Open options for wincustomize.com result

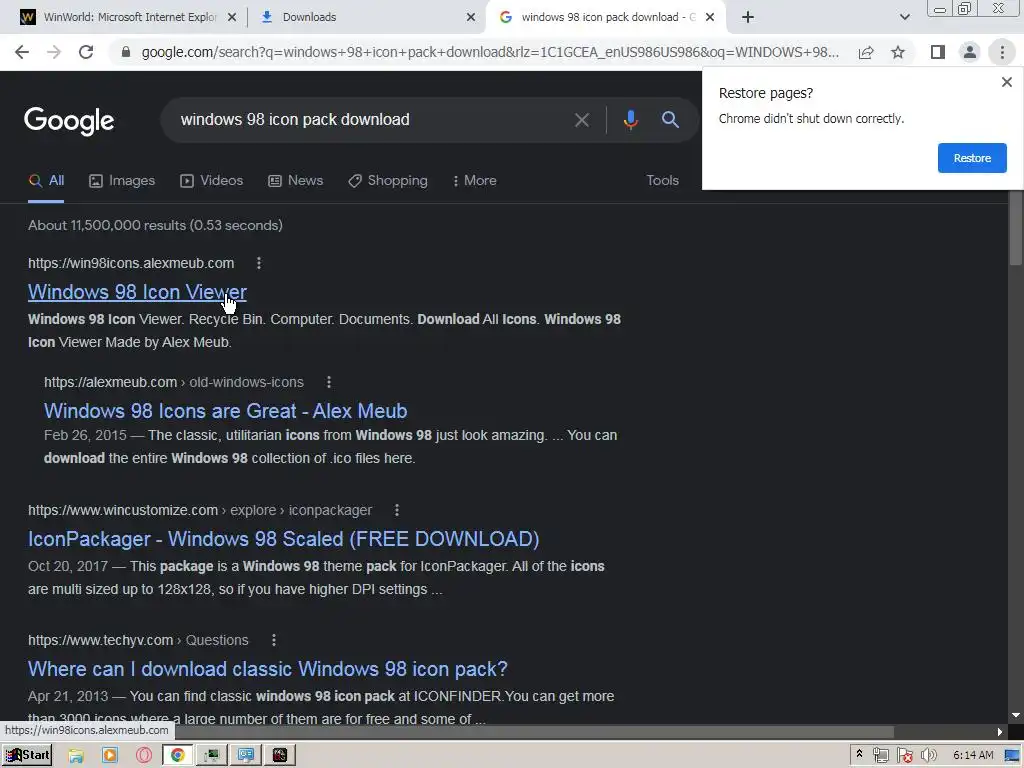(396, 510)
